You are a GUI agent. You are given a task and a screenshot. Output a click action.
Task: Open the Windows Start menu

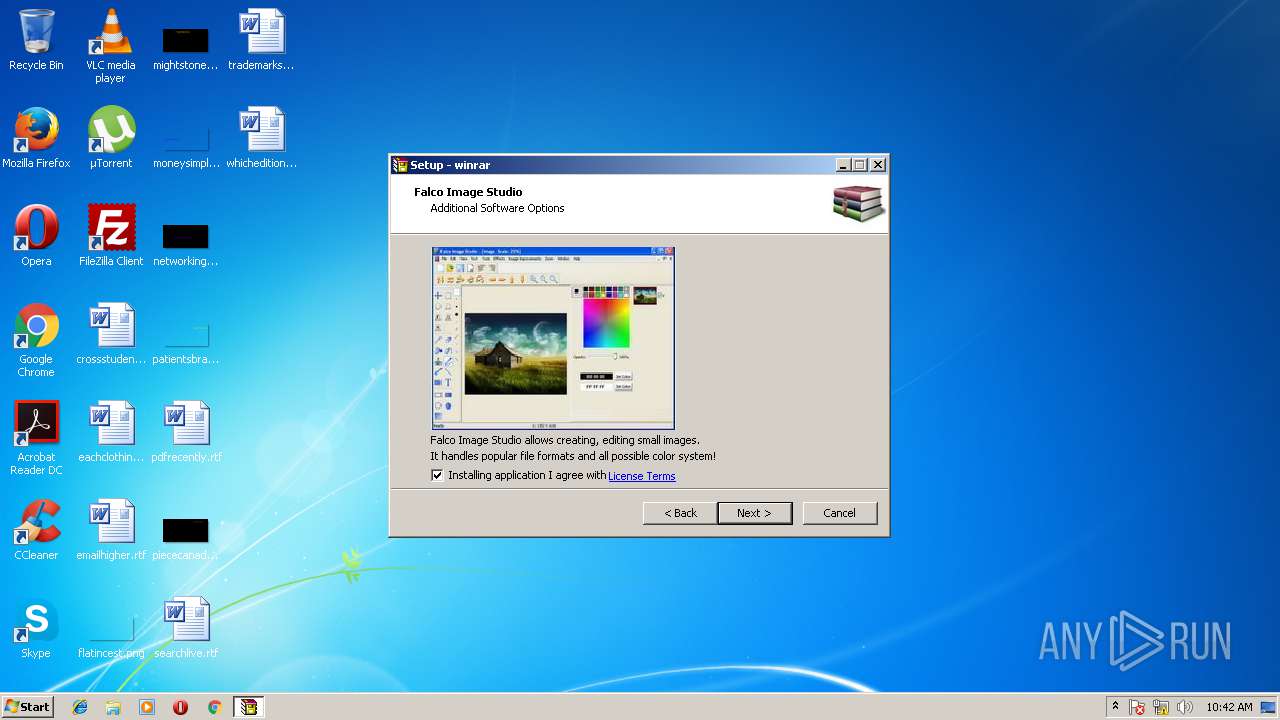(x=27, y=707)
